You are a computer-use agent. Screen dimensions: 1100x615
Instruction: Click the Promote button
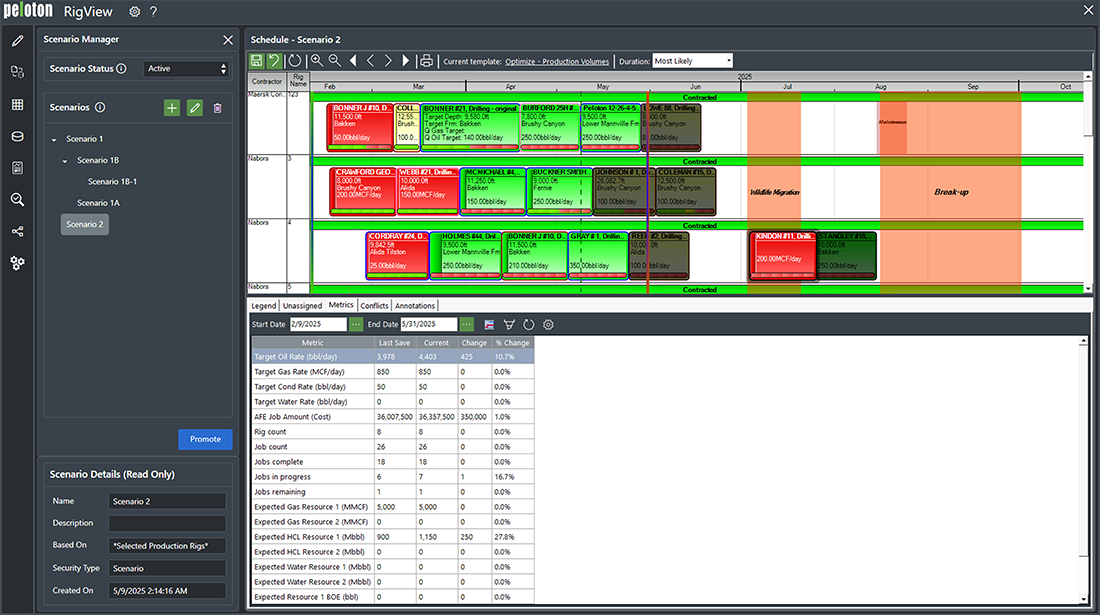[205, 439]
